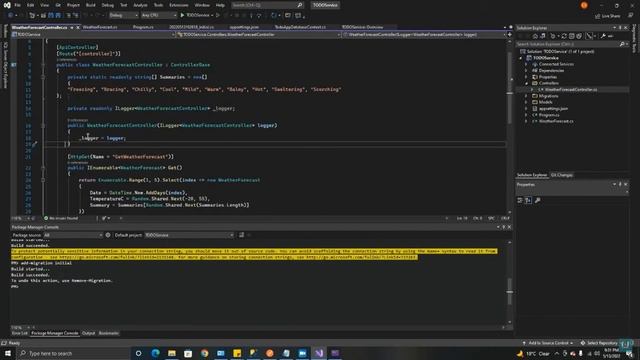Switch to the Git Changes tab
The height and width of the screenshot is (360, 640).
click(562, 175)
